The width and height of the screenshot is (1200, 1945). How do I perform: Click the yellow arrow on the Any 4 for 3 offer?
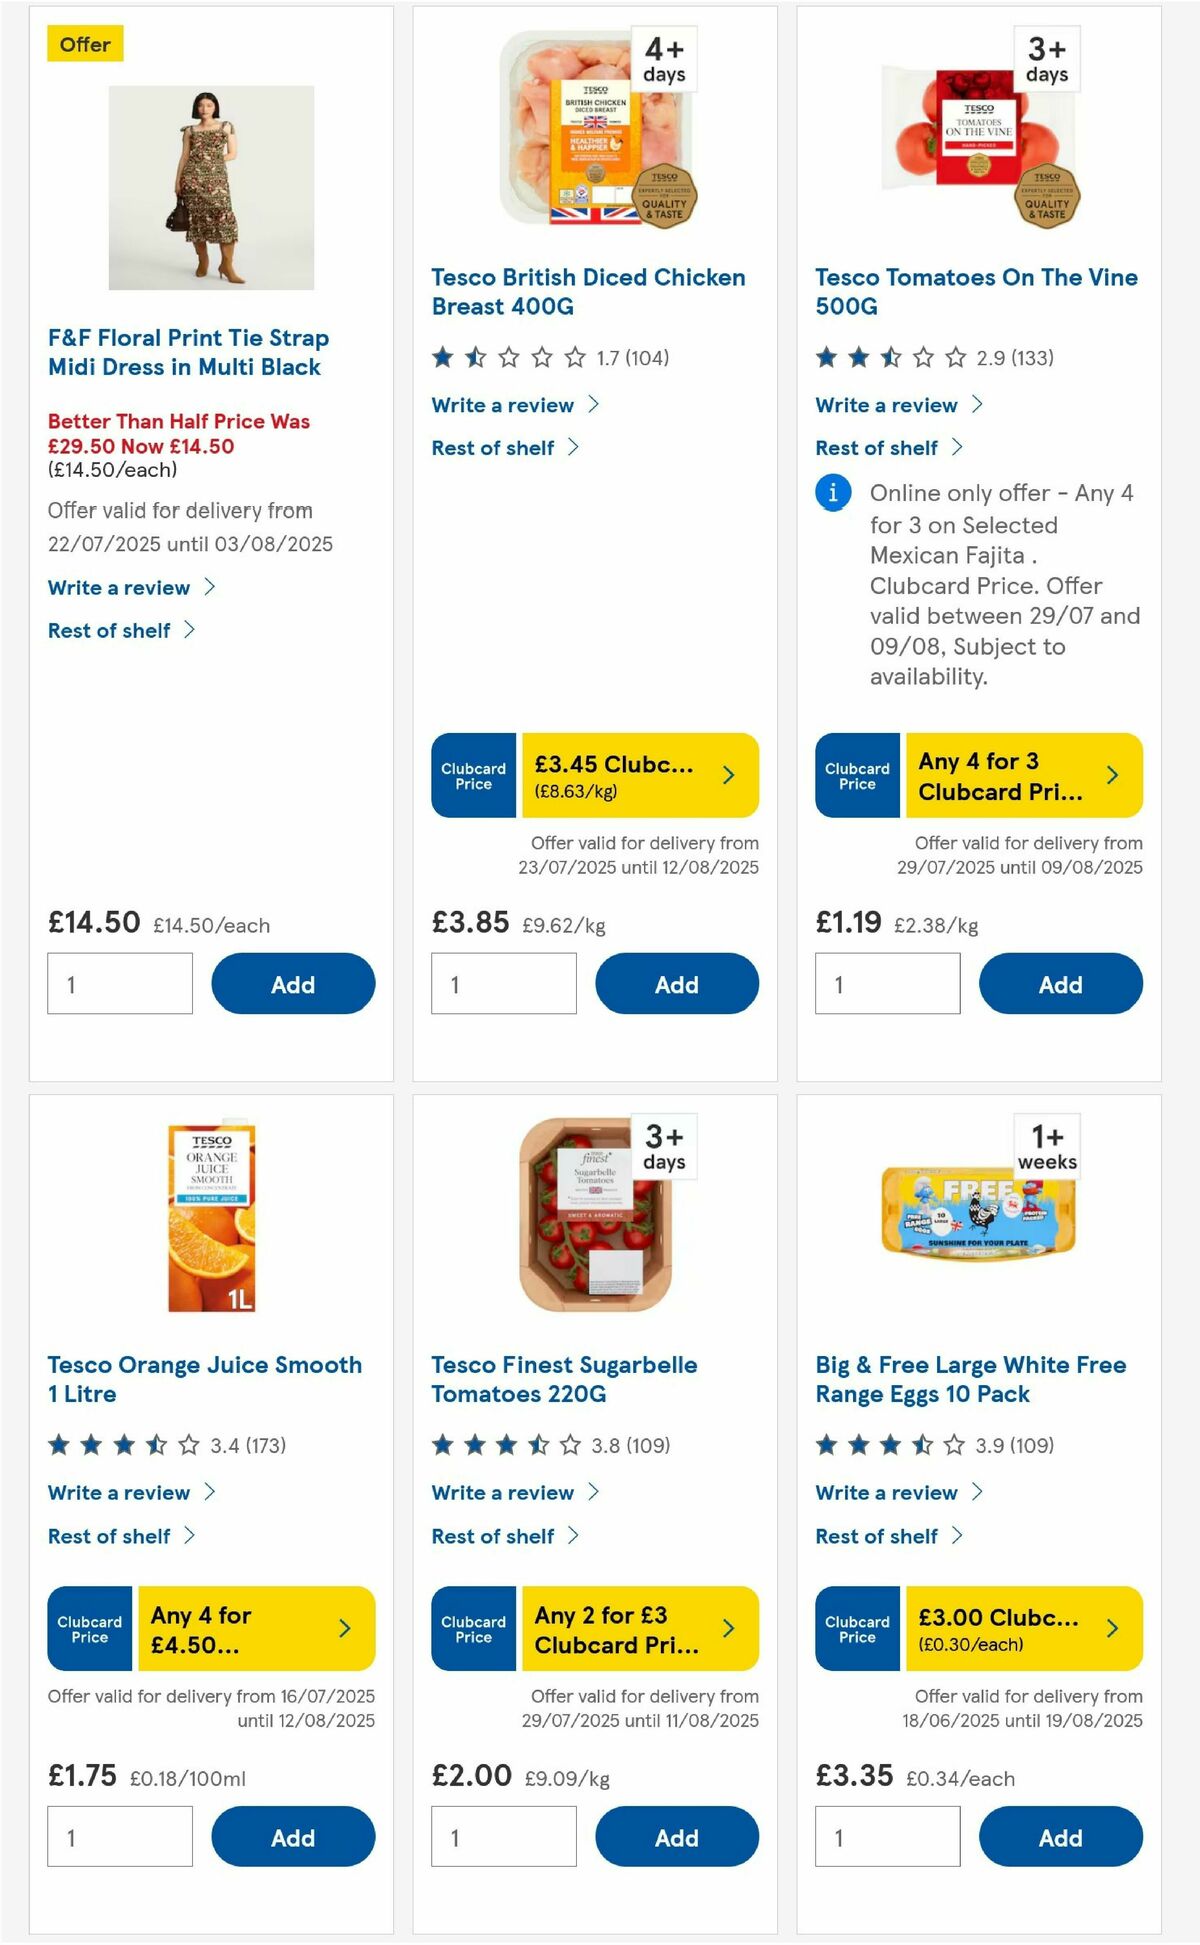(1113, 775)
